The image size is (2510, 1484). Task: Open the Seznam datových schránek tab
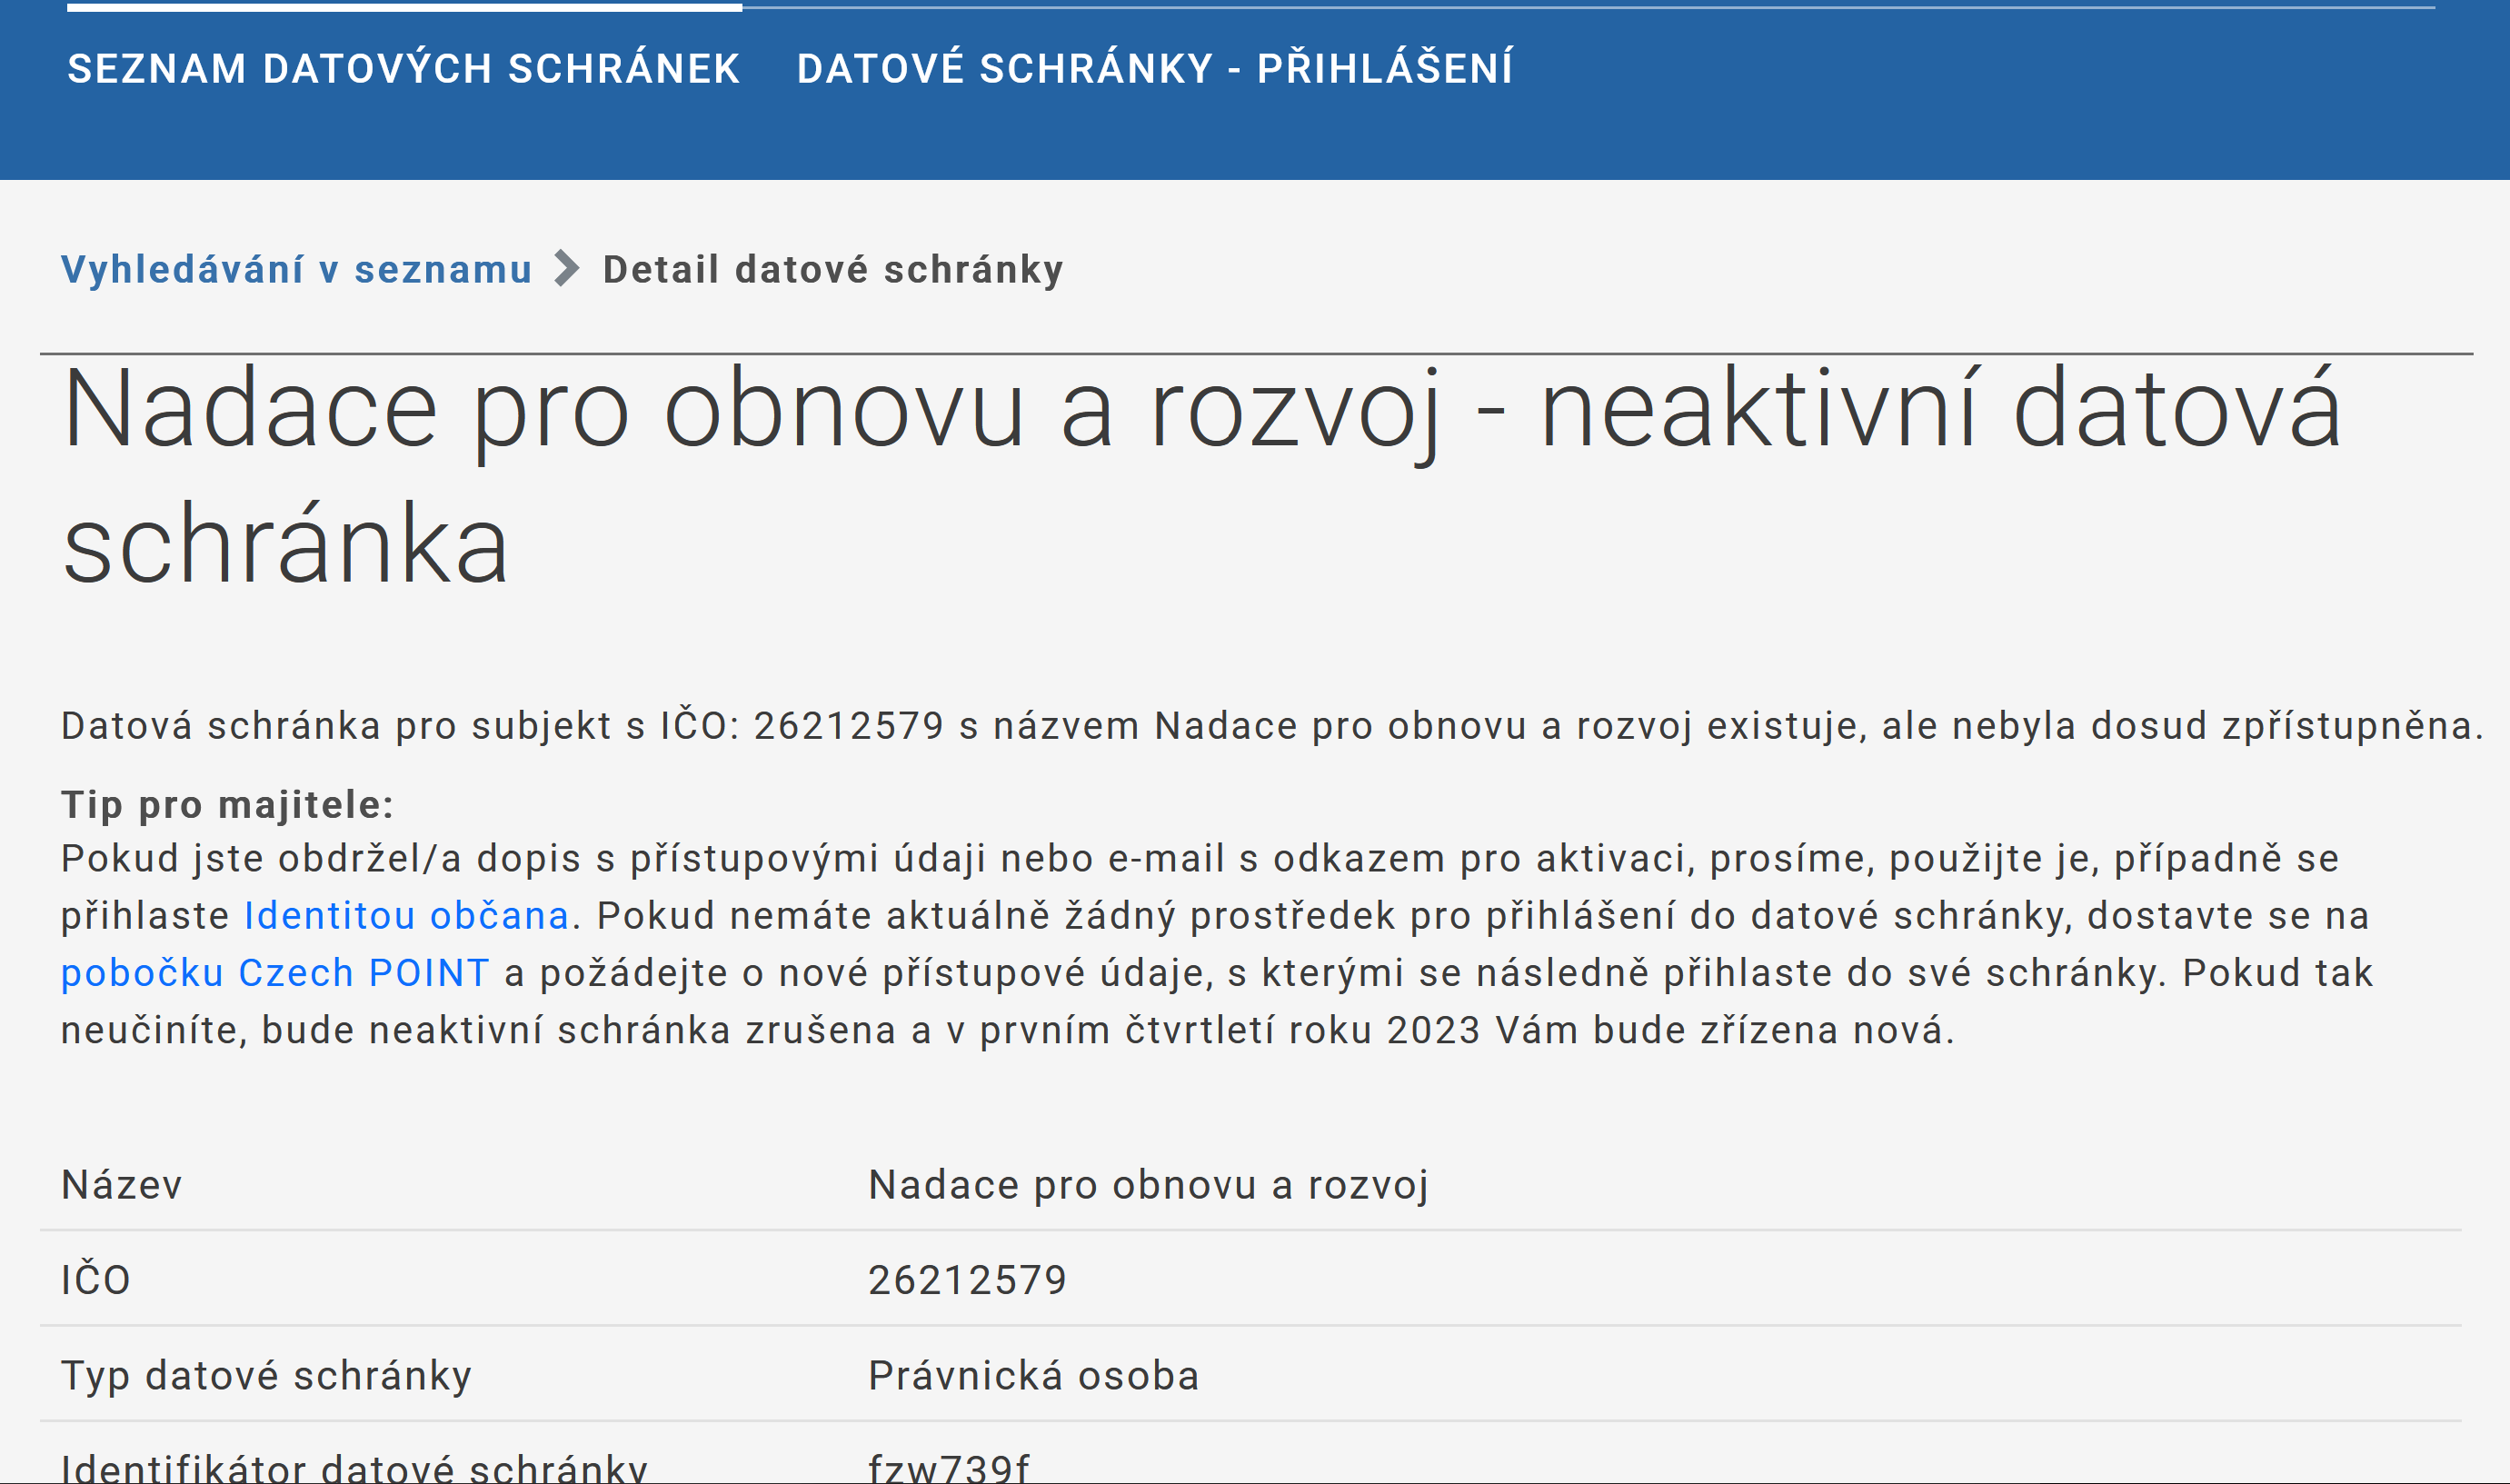tap(403, 68)
